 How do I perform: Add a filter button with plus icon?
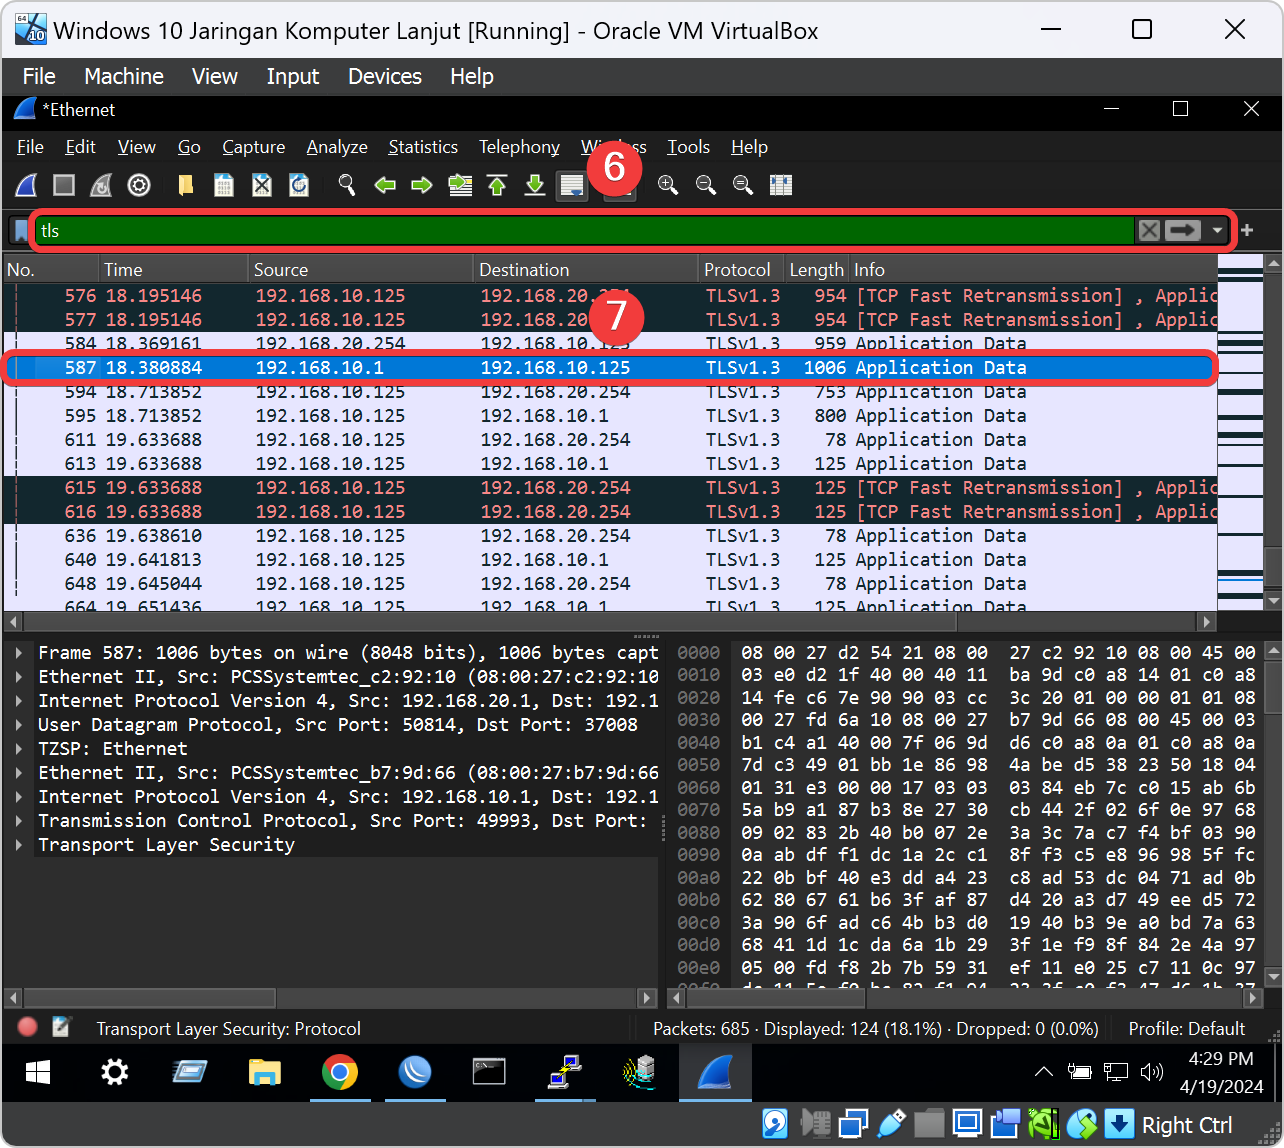tap(1247, 231)
